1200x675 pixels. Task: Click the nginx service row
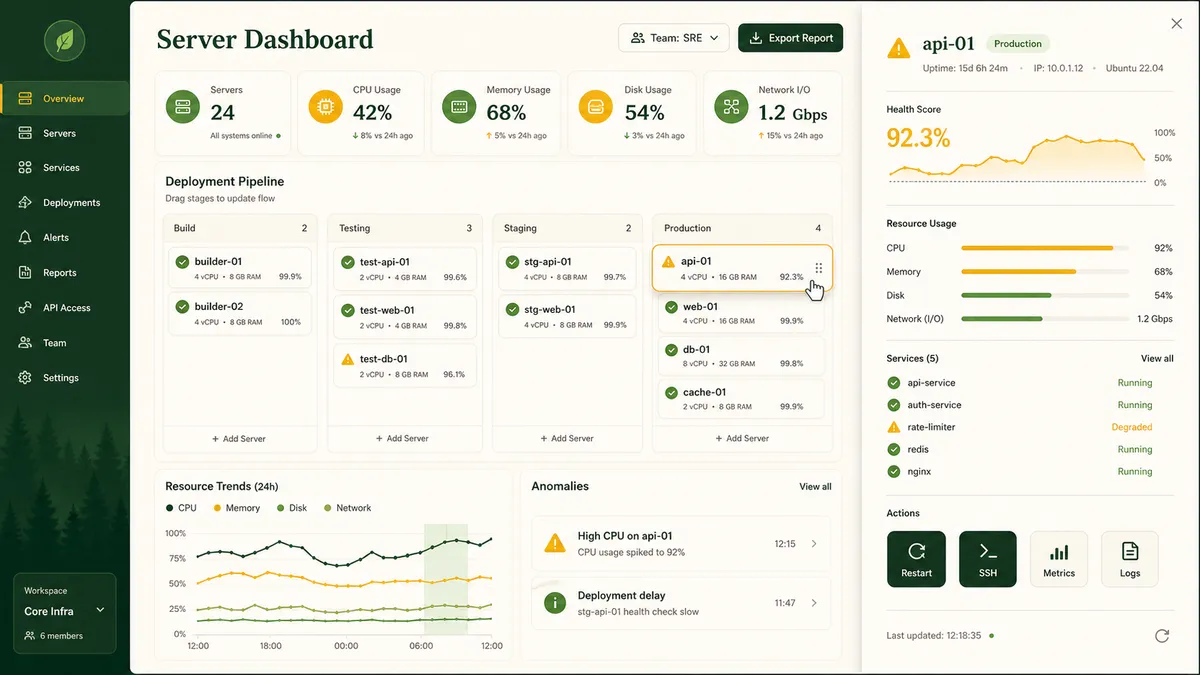(1030, 471)
